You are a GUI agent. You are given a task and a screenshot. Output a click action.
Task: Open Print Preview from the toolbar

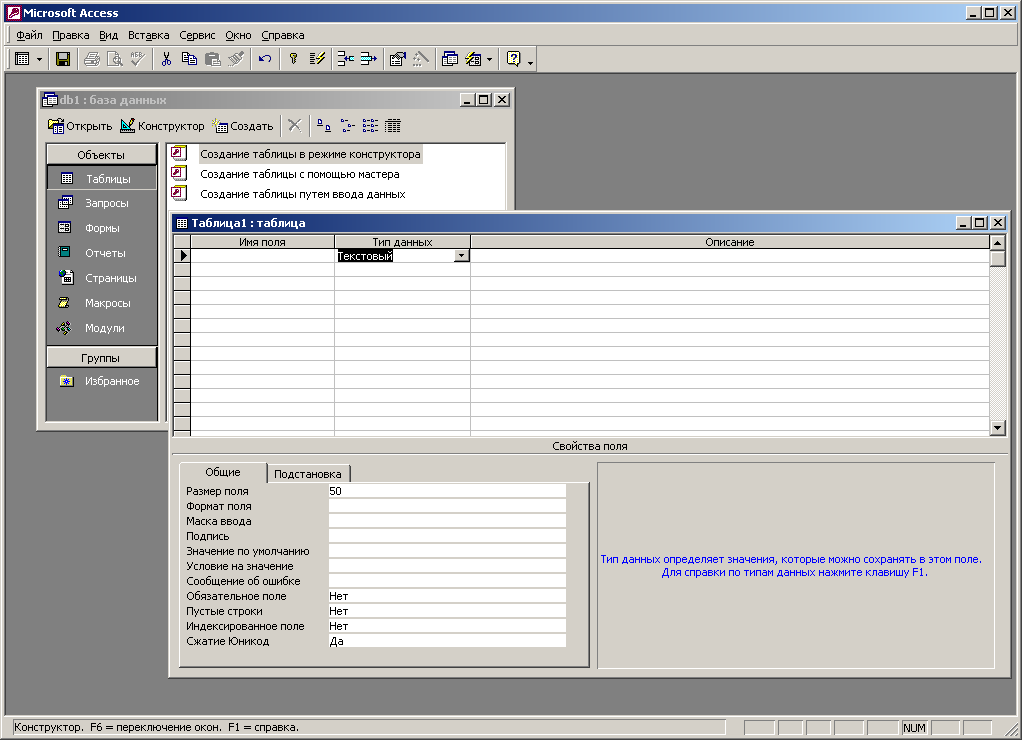[115, 59]
